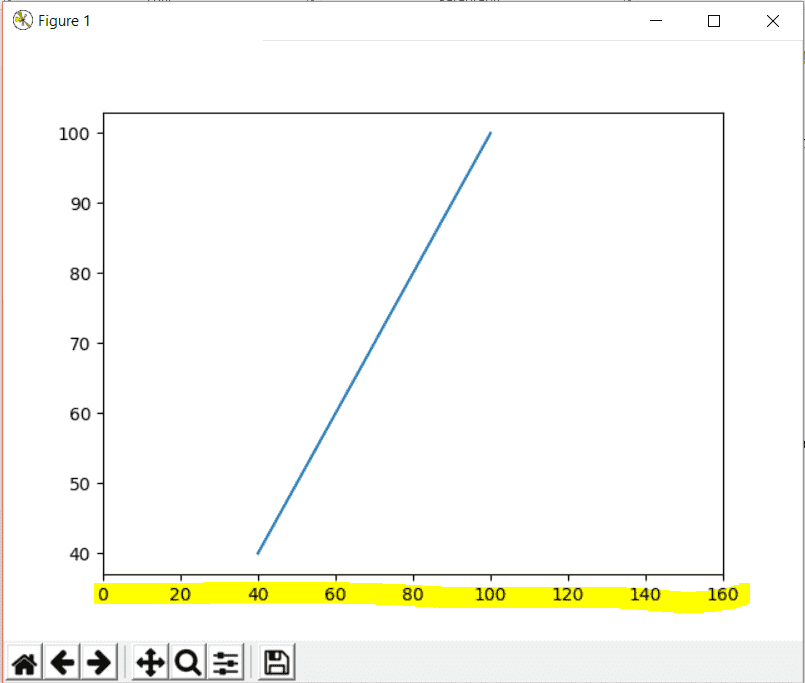Click the blue plotted line
The image size is (805, 683).
(374, 343)
